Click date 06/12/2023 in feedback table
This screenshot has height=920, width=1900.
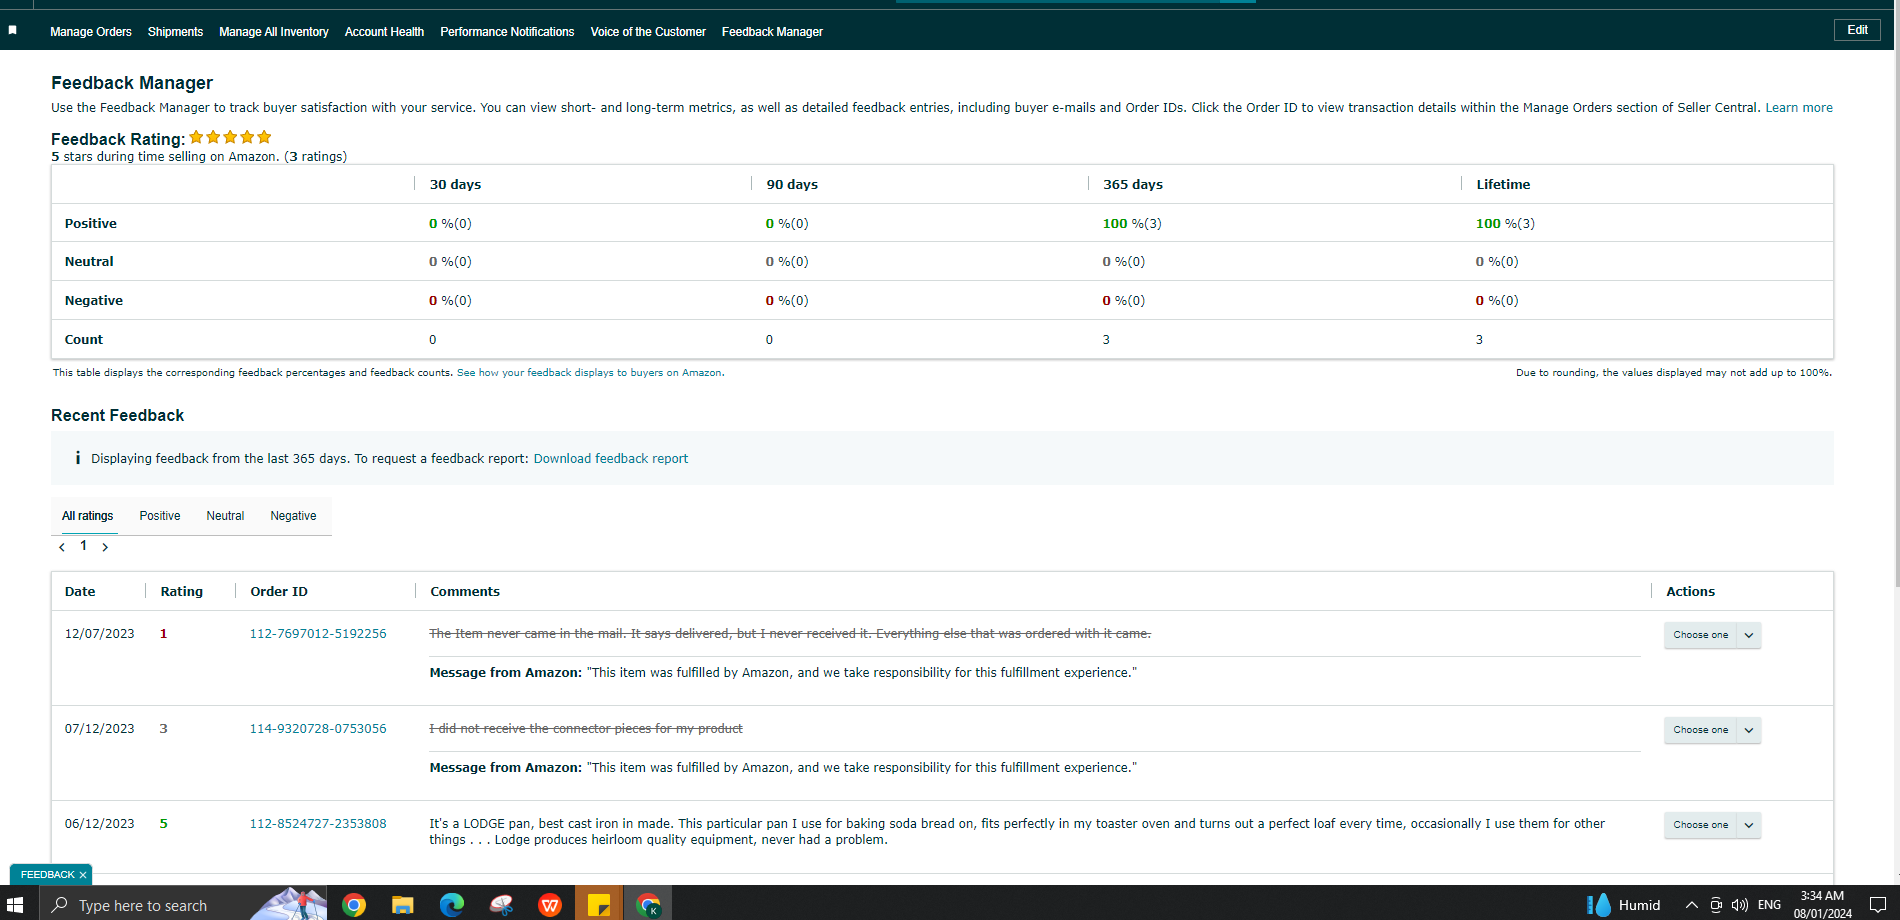tap(99, 824)
